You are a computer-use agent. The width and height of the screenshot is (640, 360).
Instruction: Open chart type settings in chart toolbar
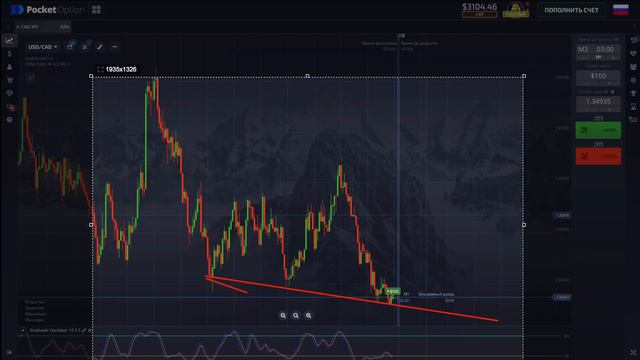(x=70, y=46)
